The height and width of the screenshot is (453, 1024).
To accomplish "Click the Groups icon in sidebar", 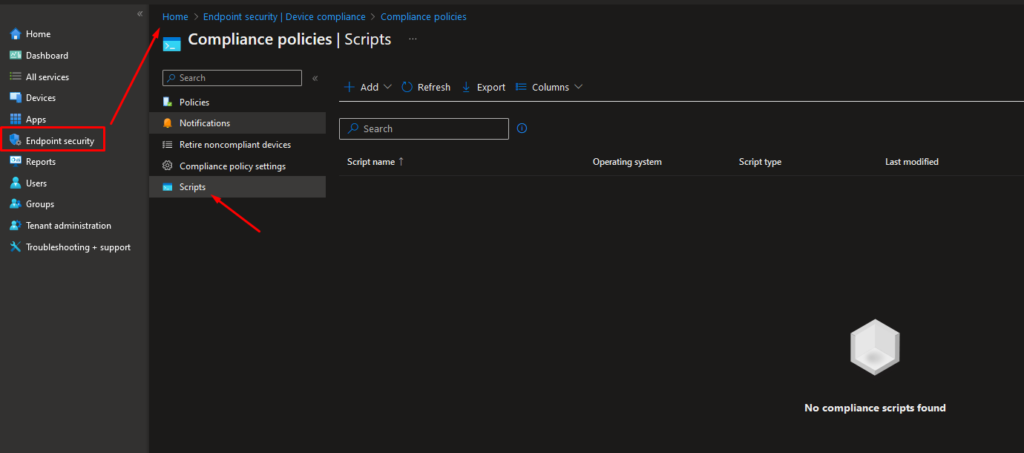I will 16,204.
